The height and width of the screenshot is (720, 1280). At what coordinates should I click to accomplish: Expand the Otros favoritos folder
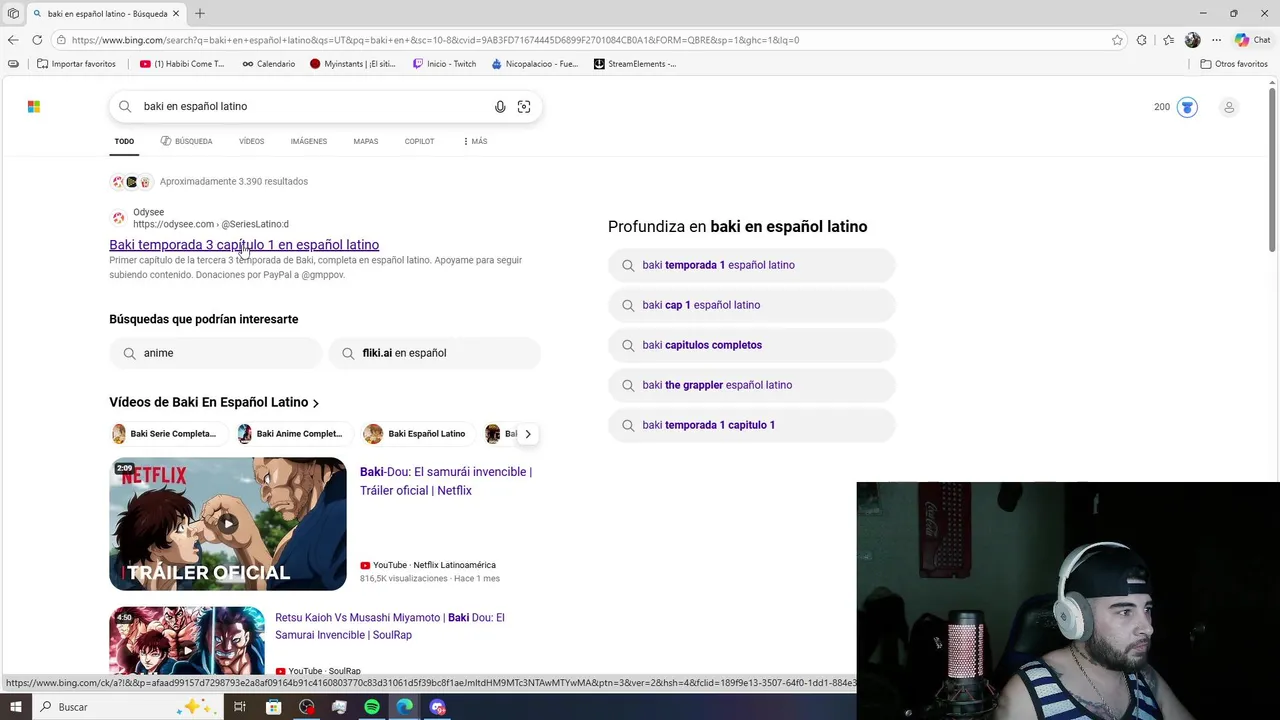pyautogui.click(x=1234, y=64)
